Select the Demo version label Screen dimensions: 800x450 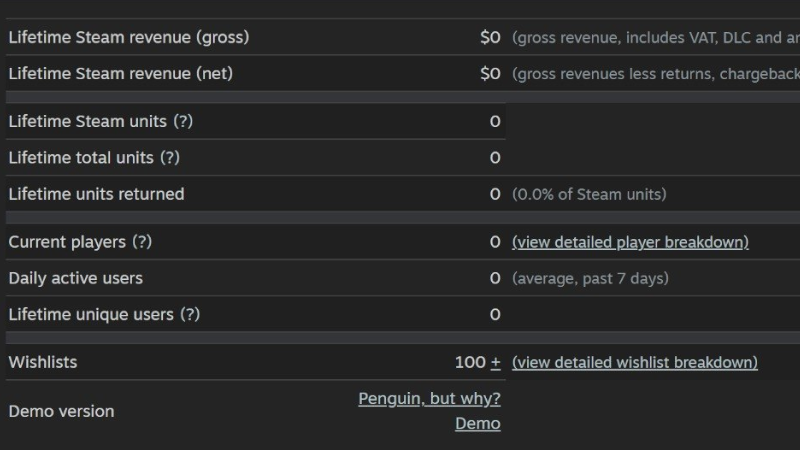(x=61, y=411)
